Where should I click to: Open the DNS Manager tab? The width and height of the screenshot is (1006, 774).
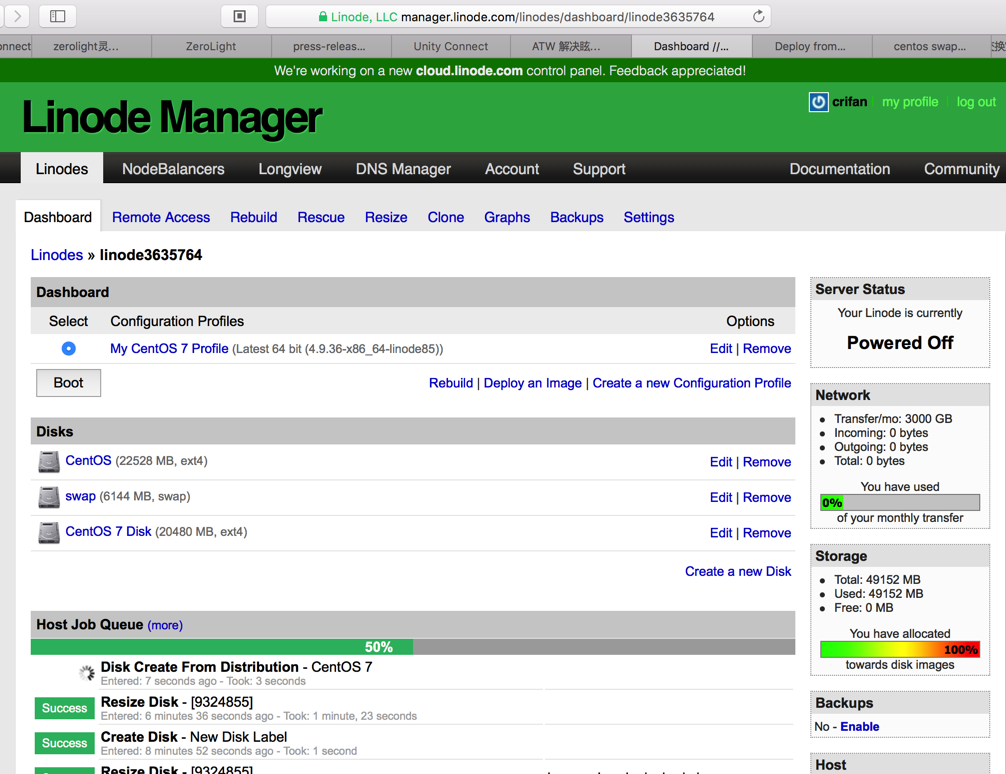(403, 169)
